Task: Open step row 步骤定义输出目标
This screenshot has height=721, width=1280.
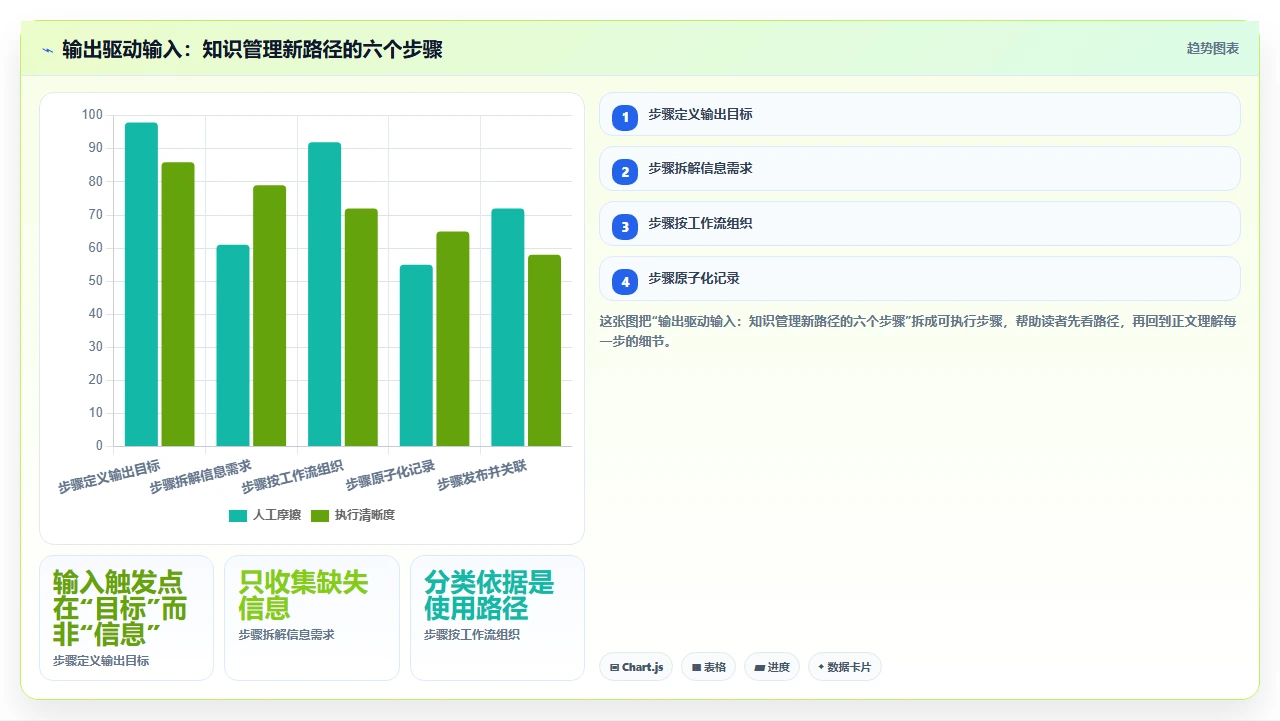Action: pos(919,114)
